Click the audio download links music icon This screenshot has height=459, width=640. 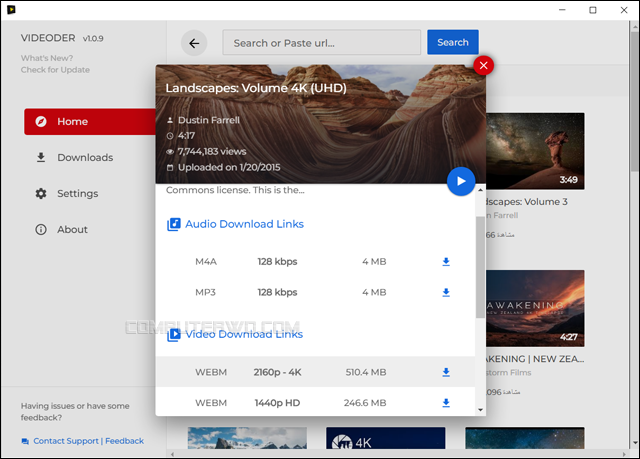173,224
